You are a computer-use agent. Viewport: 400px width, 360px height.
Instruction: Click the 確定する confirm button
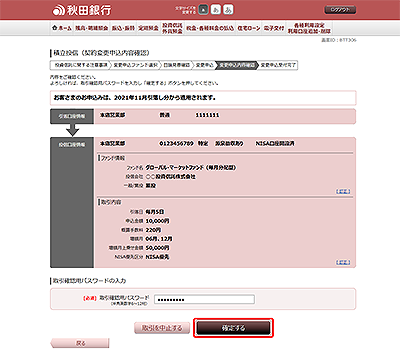pos(233,328)
